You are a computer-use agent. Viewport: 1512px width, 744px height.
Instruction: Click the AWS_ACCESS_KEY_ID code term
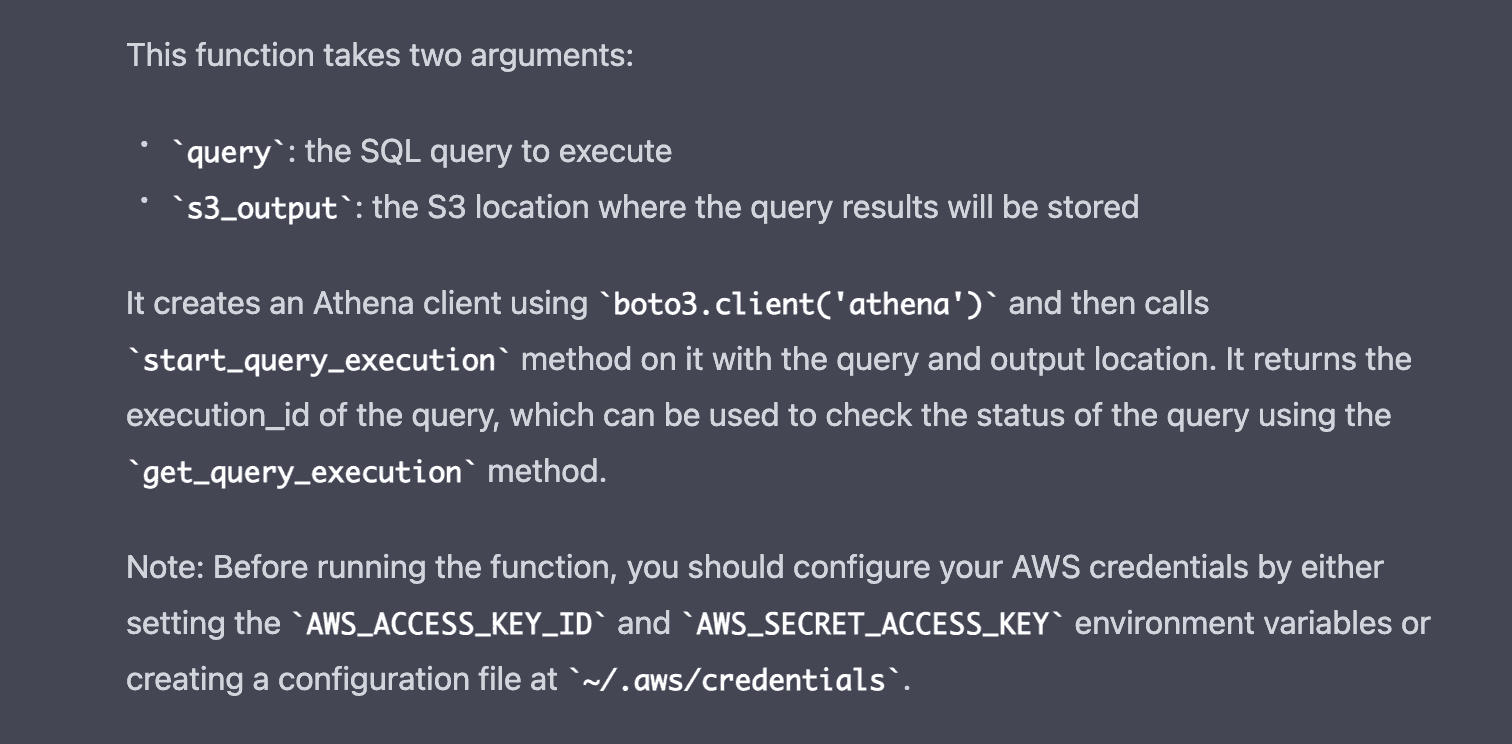pos(448,623)
